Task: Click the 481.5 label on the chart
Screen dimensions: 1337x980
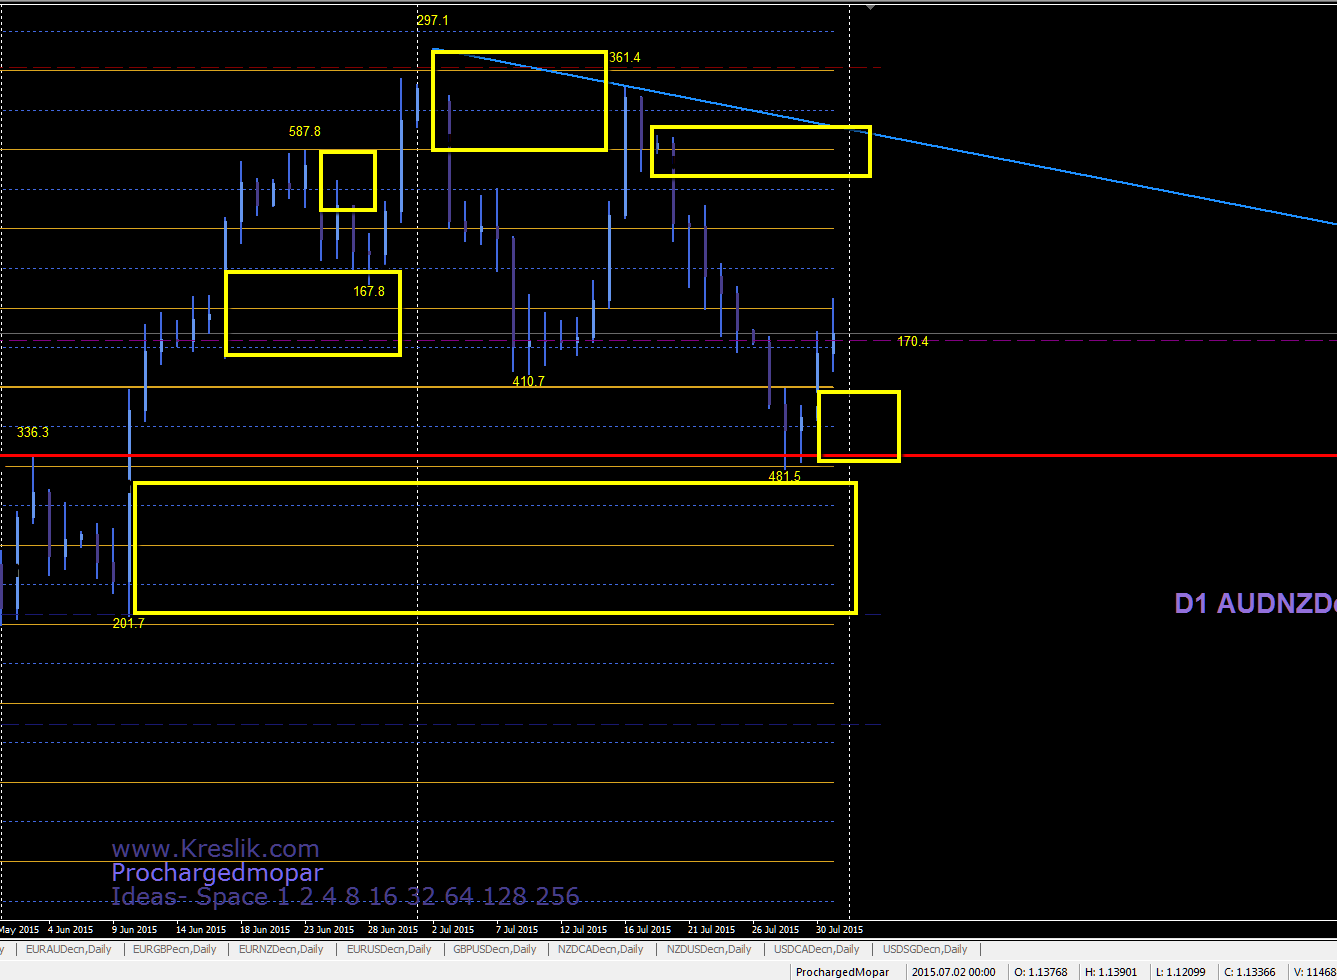Action: click(x=785, y=477)
